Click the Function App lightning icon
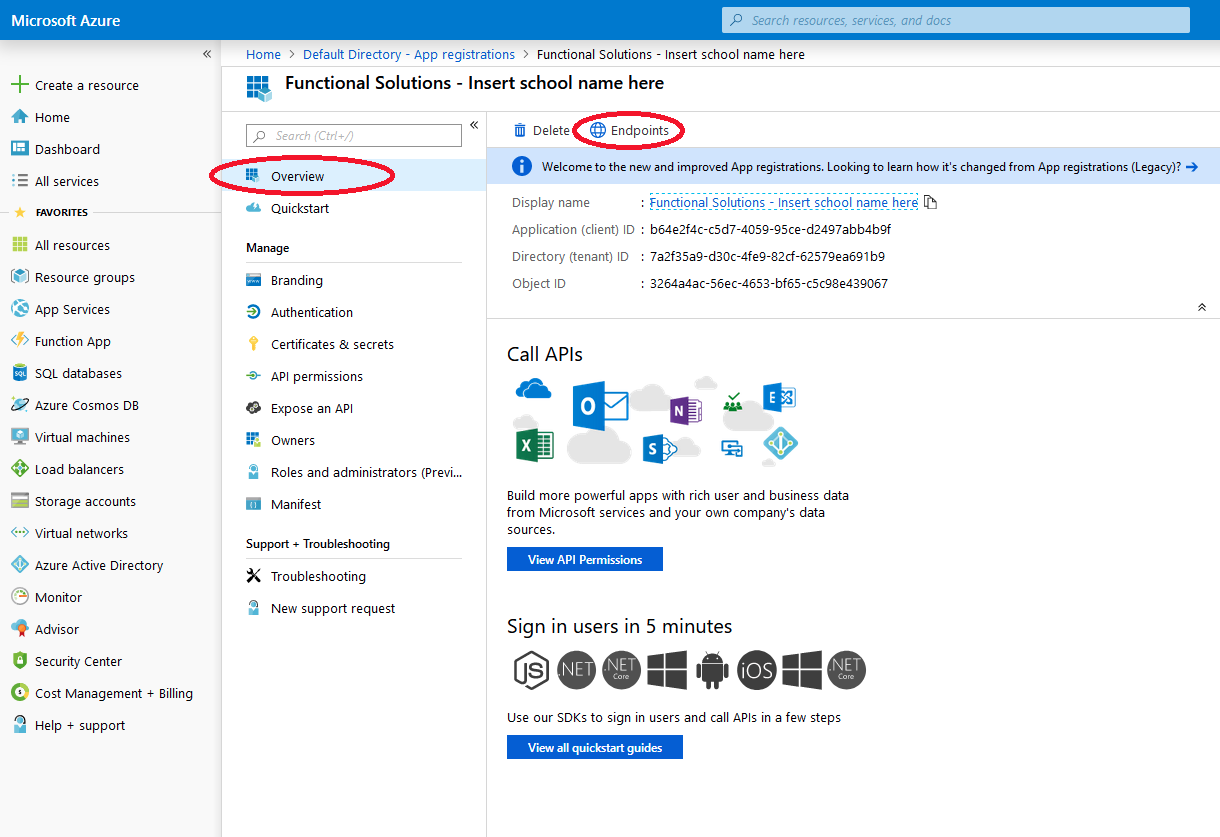 19,341
